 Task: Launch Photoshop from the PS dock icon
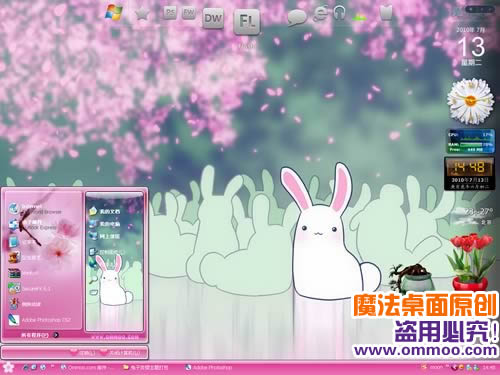pos(170,13)
